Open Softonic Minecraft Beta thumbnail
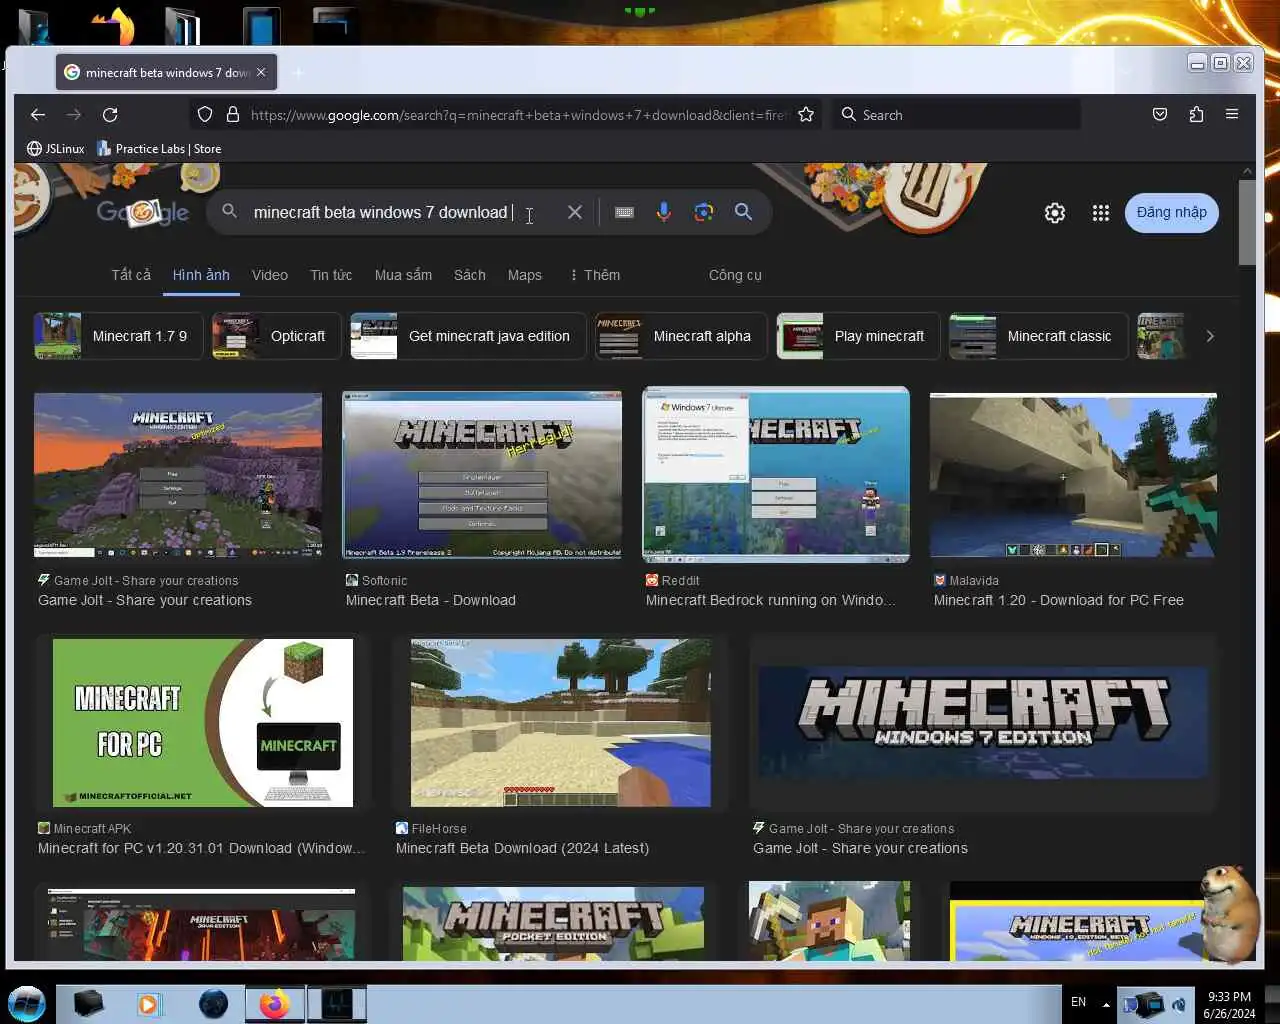1280x1024 pixels. [x=482, y=475]
